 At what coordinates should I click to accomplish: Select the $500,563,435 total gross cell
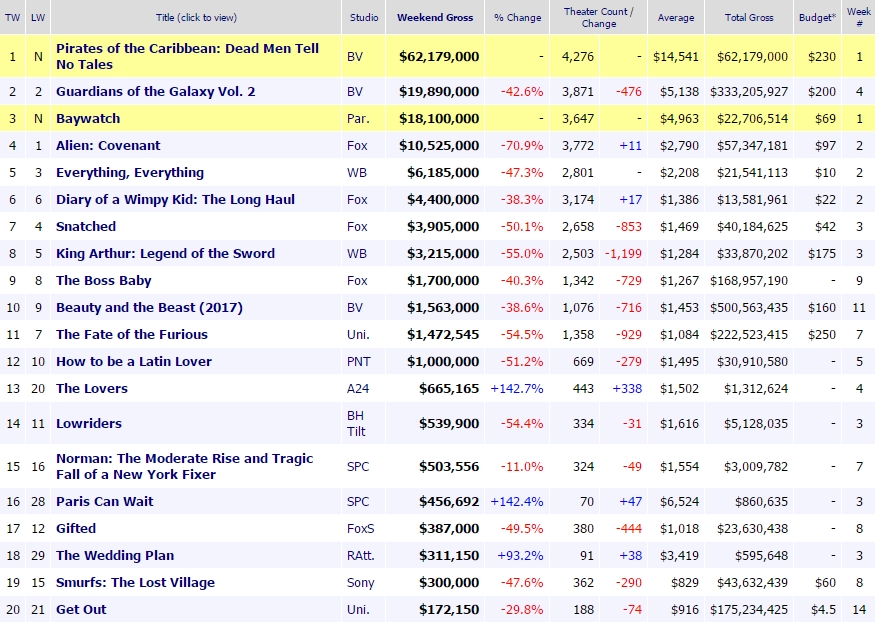pyautogui.click(x=749, y=307)
